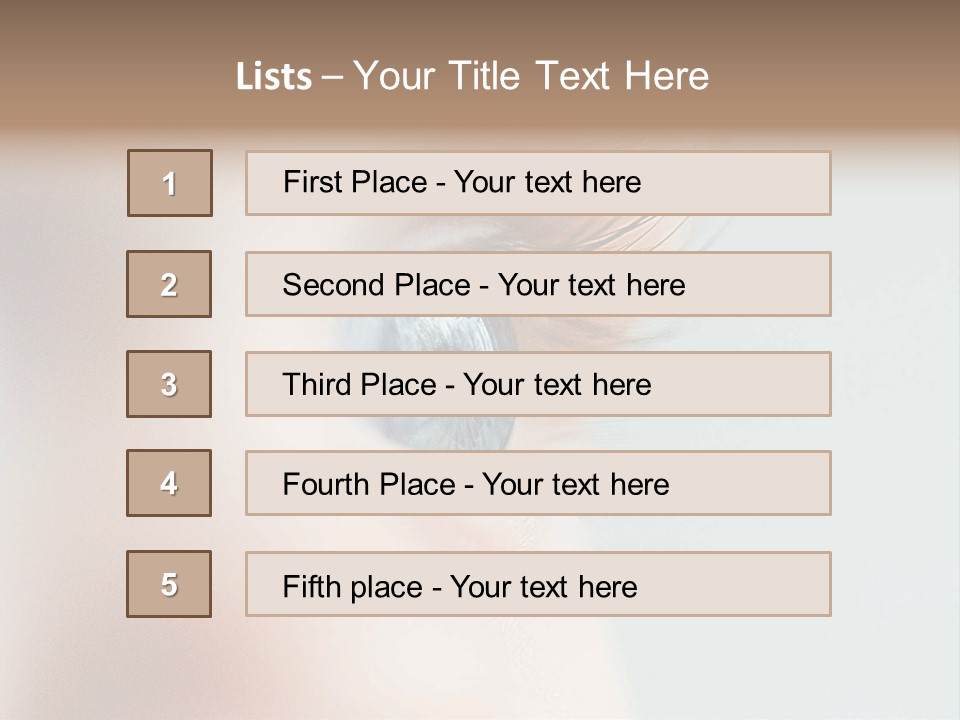960x720 pixels.
Task: Click the number 5 box
Action: point(169,584)
